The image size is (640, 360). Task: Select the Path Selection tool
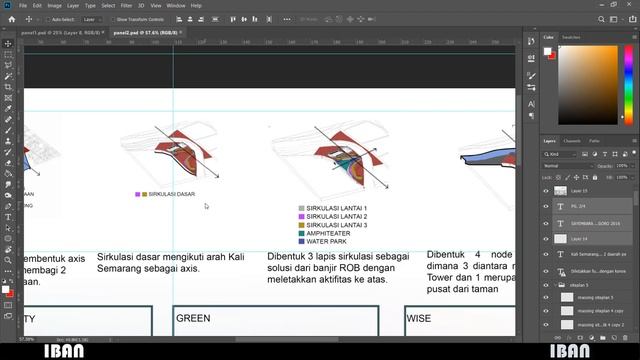(8, 228)
